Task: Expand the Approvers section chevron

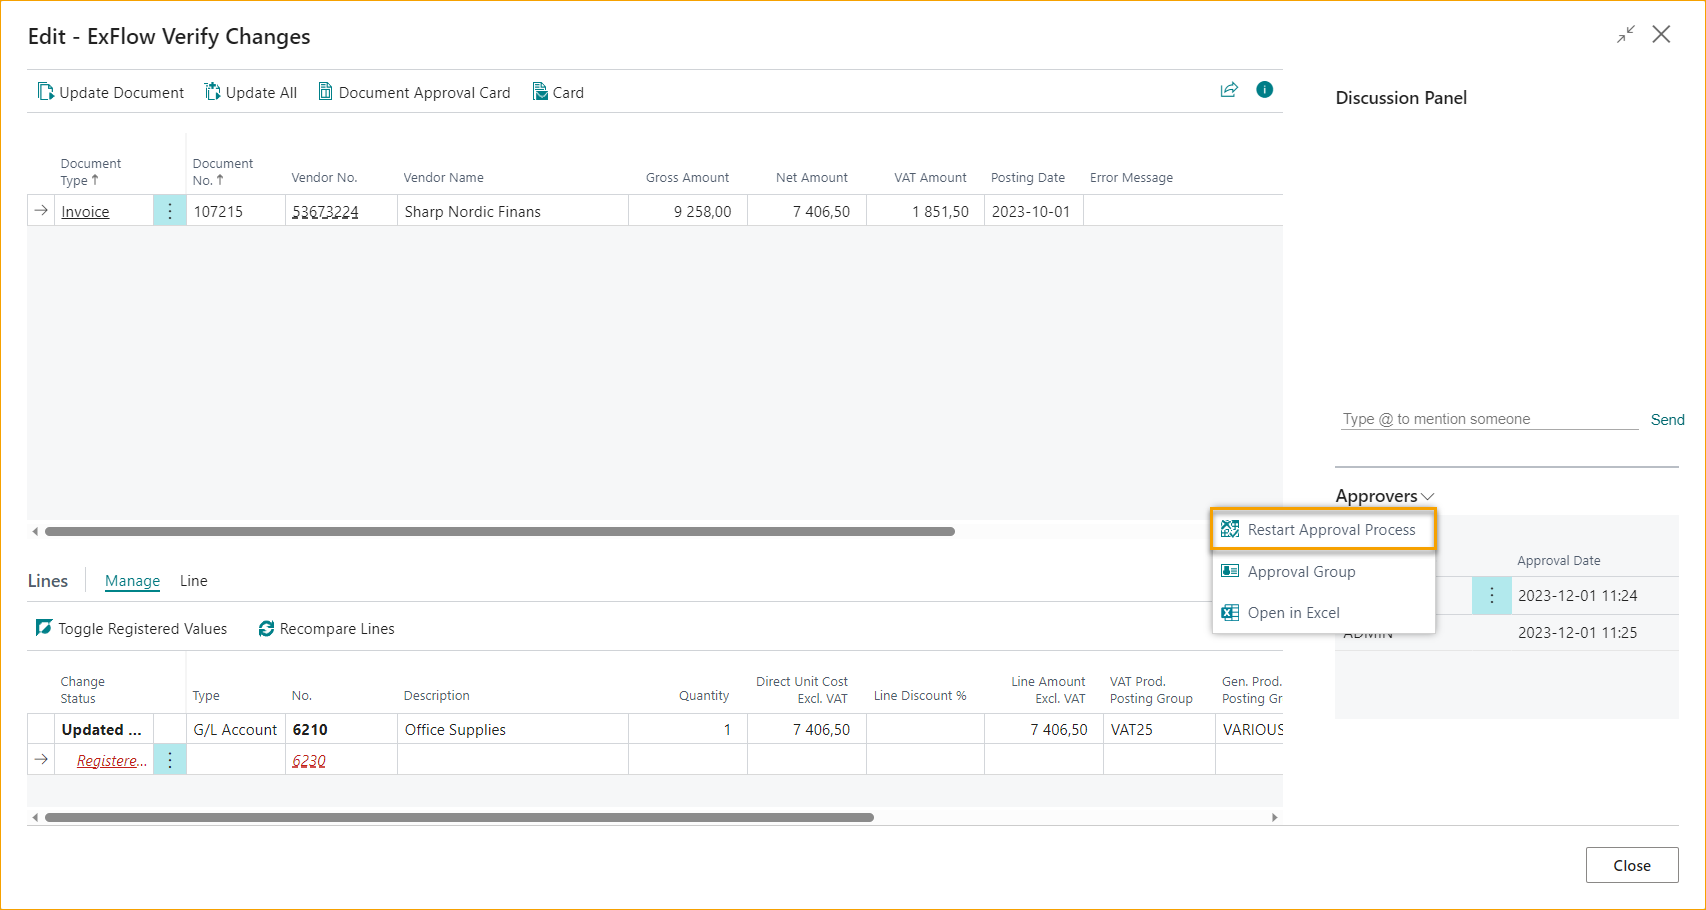Action: [x=1428, y=496]
